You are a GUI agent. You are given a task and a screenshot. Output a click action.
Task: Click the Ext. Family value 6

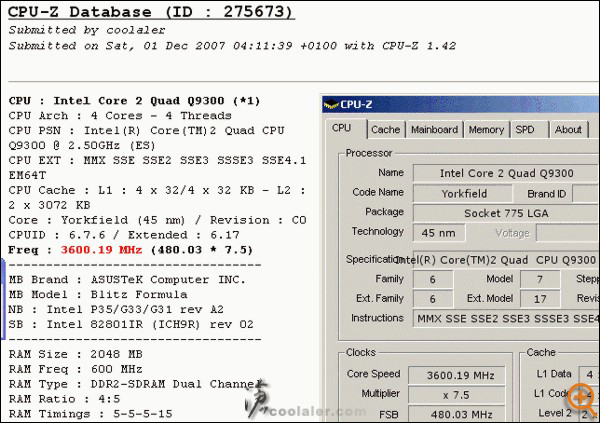pos(433,299)
